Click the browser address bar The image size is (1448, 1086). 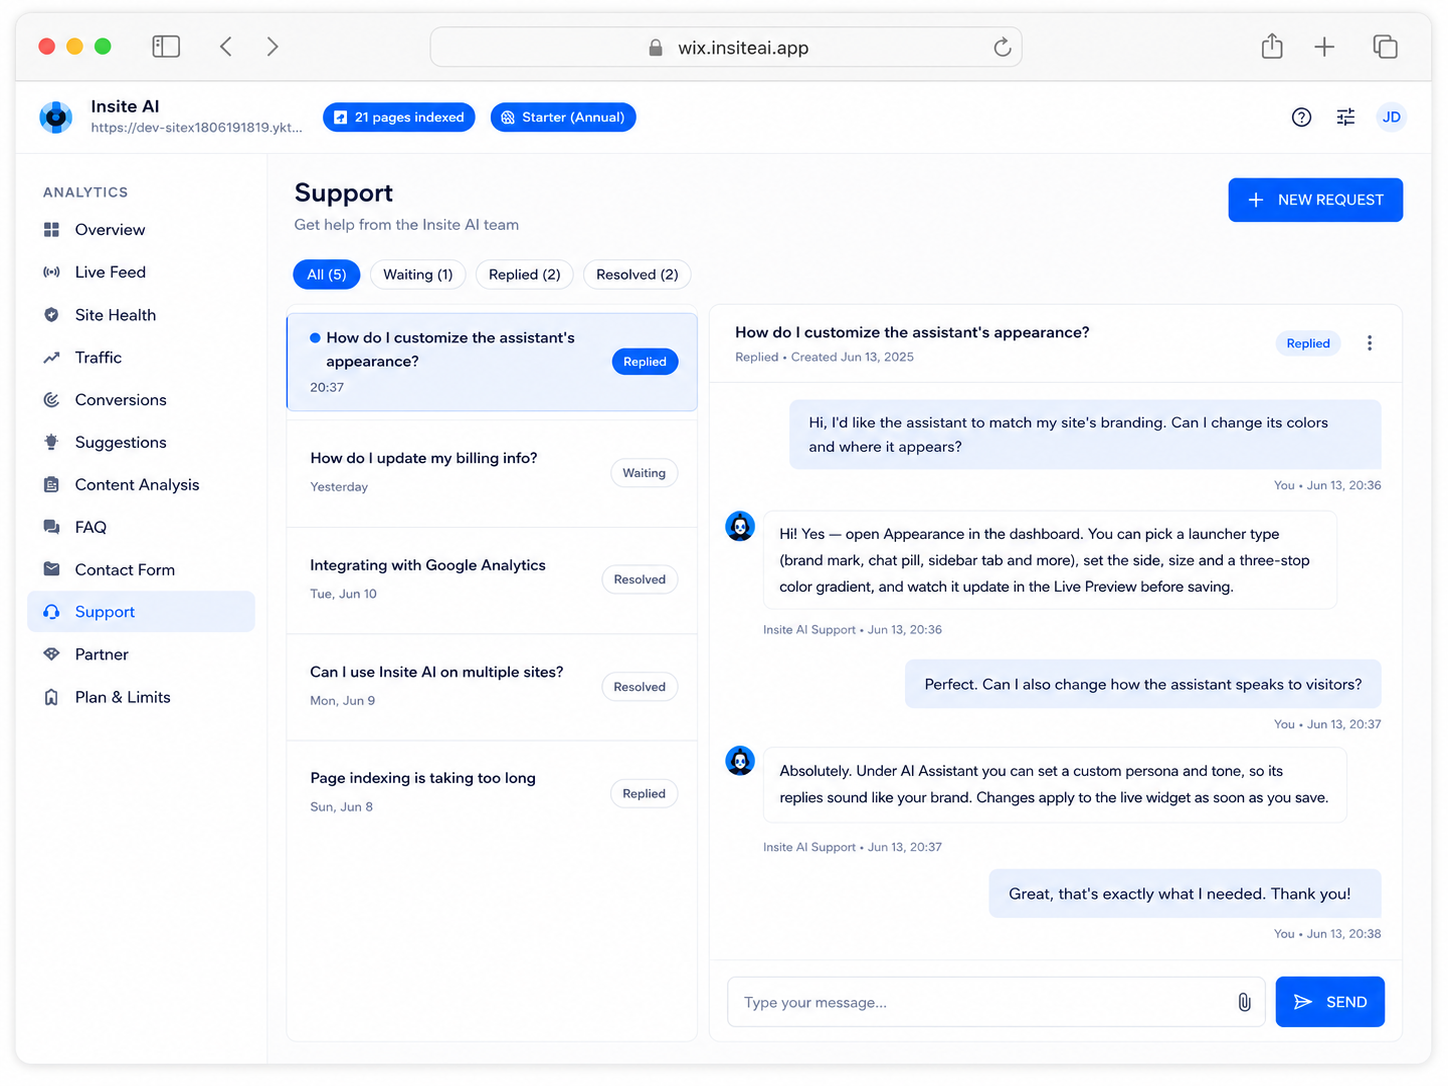[726, 47]
